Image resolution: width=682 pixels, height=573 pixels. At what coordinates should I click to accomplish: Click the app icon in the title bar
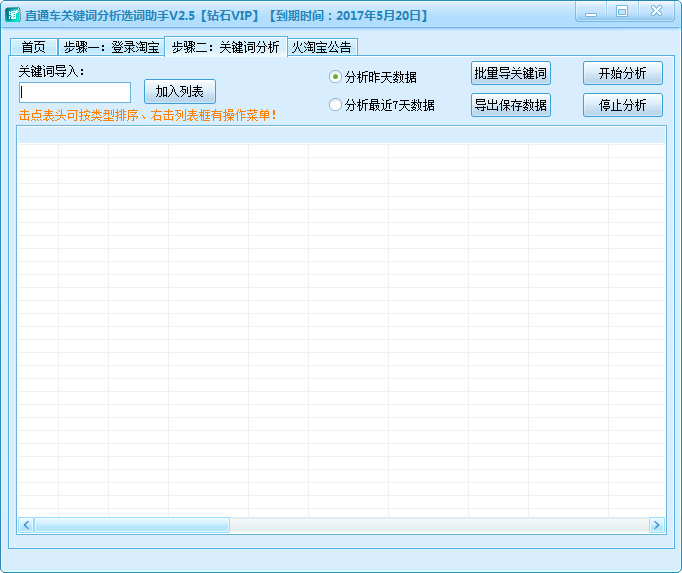point(14,15)
